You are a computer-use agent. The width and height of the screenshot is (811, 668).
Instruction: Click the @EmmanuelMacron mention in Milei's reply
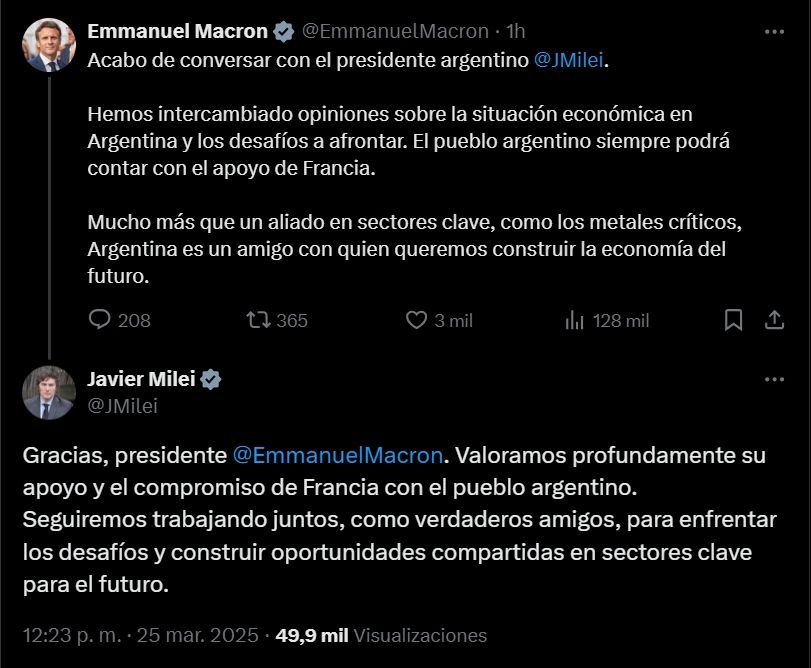point(337,455)
